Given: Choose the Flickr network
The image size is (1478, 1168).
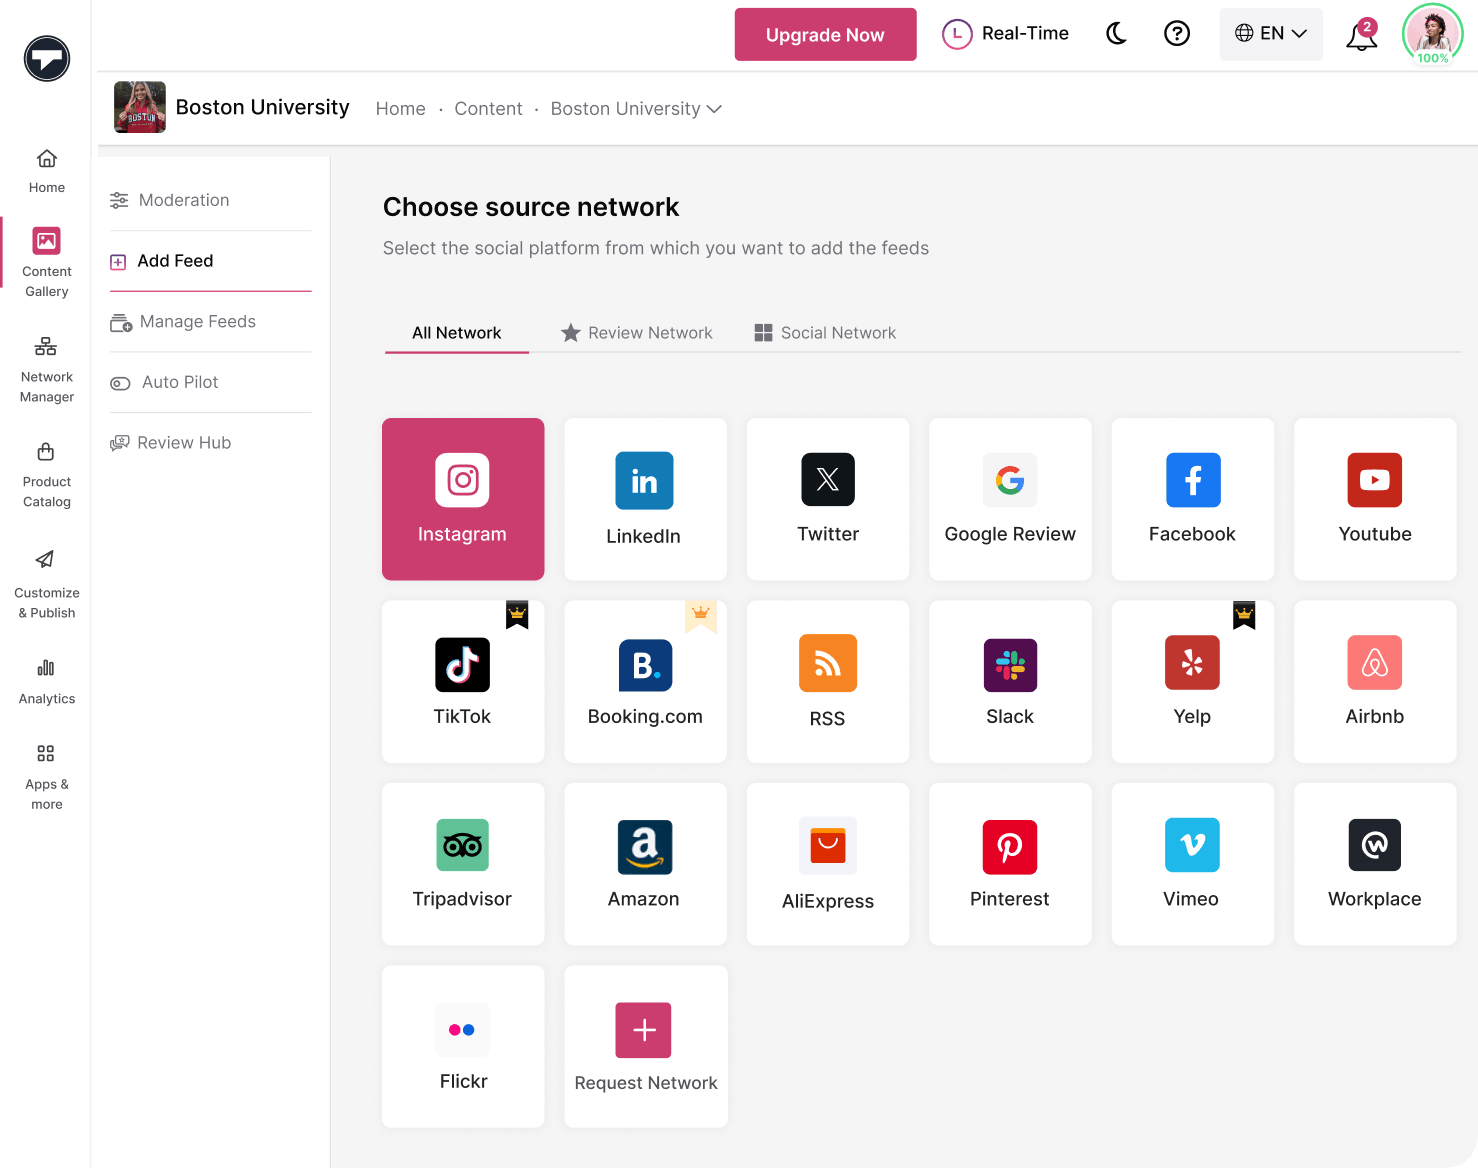Looking at the screenshot, I should coord(463,1047).
